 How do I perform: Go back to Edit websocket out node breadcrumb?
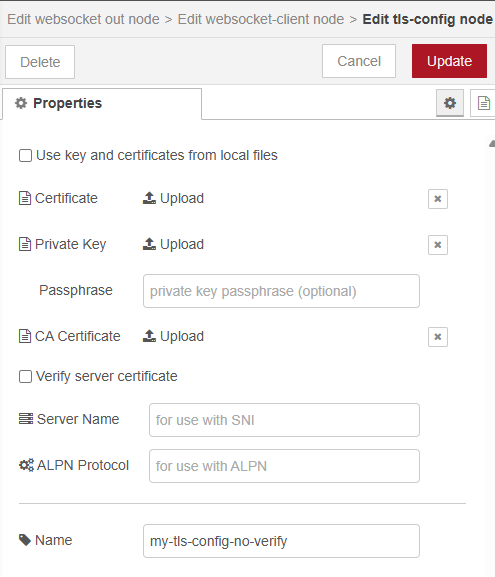(84, 19)
